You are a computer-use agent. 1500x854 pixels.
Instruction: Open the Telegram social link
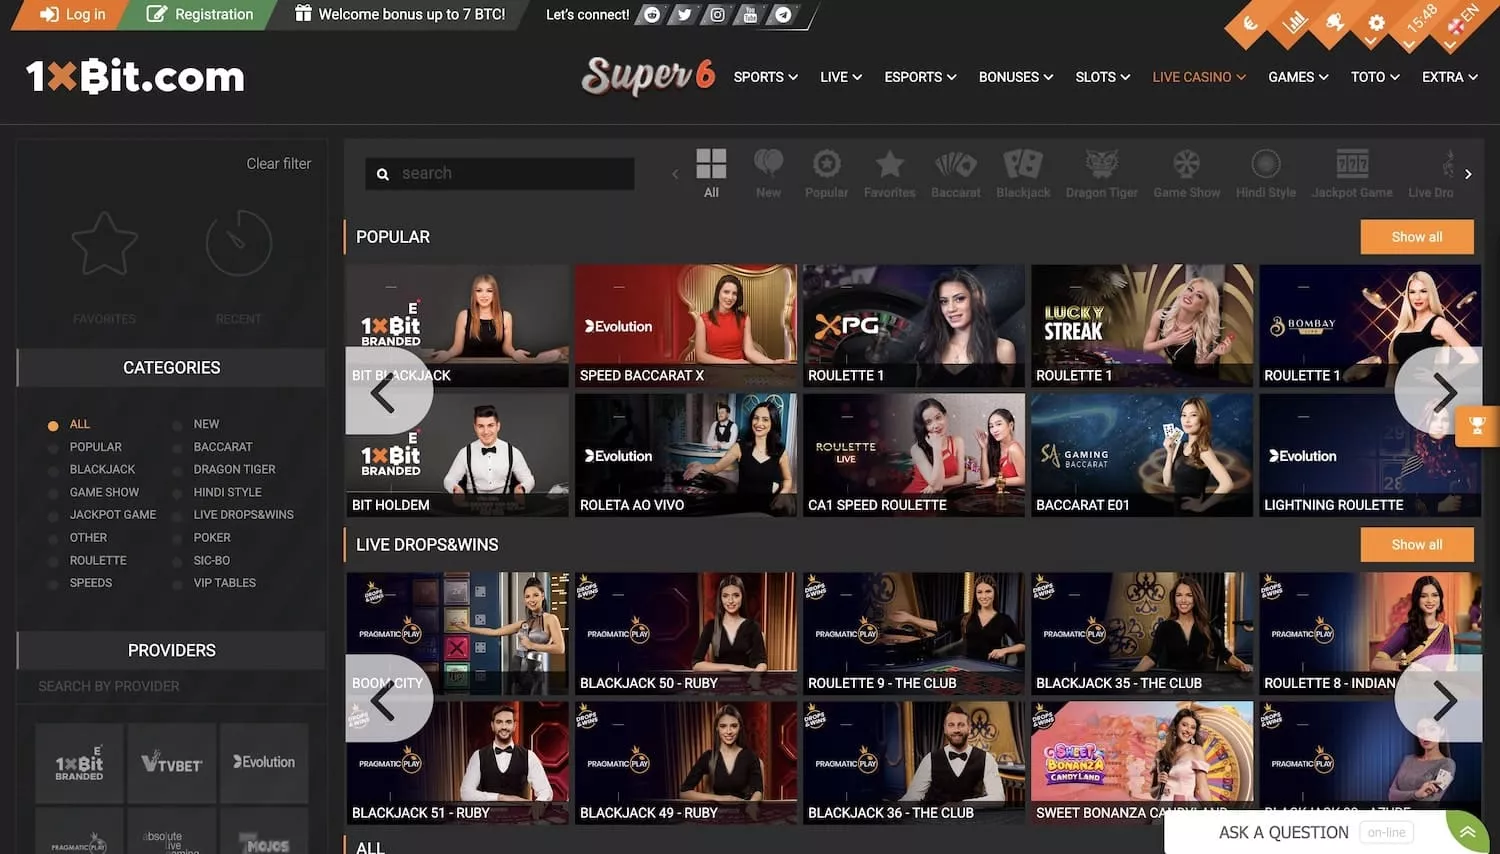click(783, 15)
